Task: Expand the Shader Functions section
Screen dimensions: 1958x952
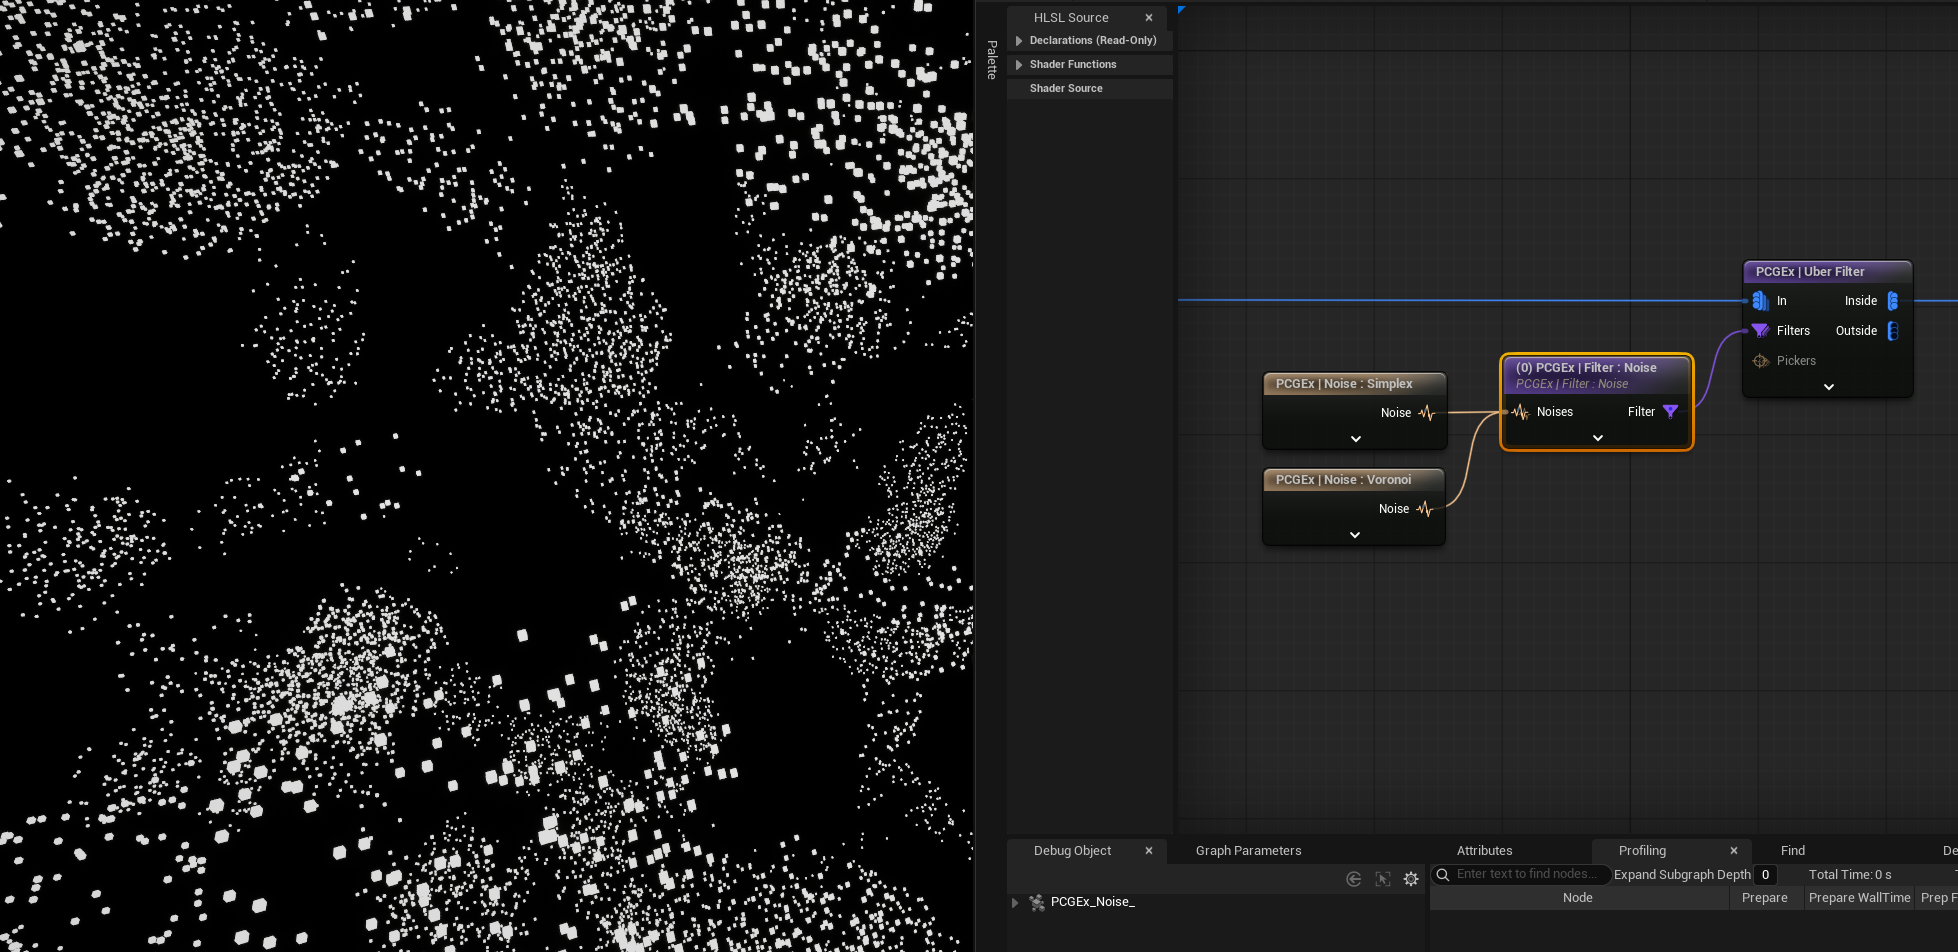Action: click(1019, 65)
